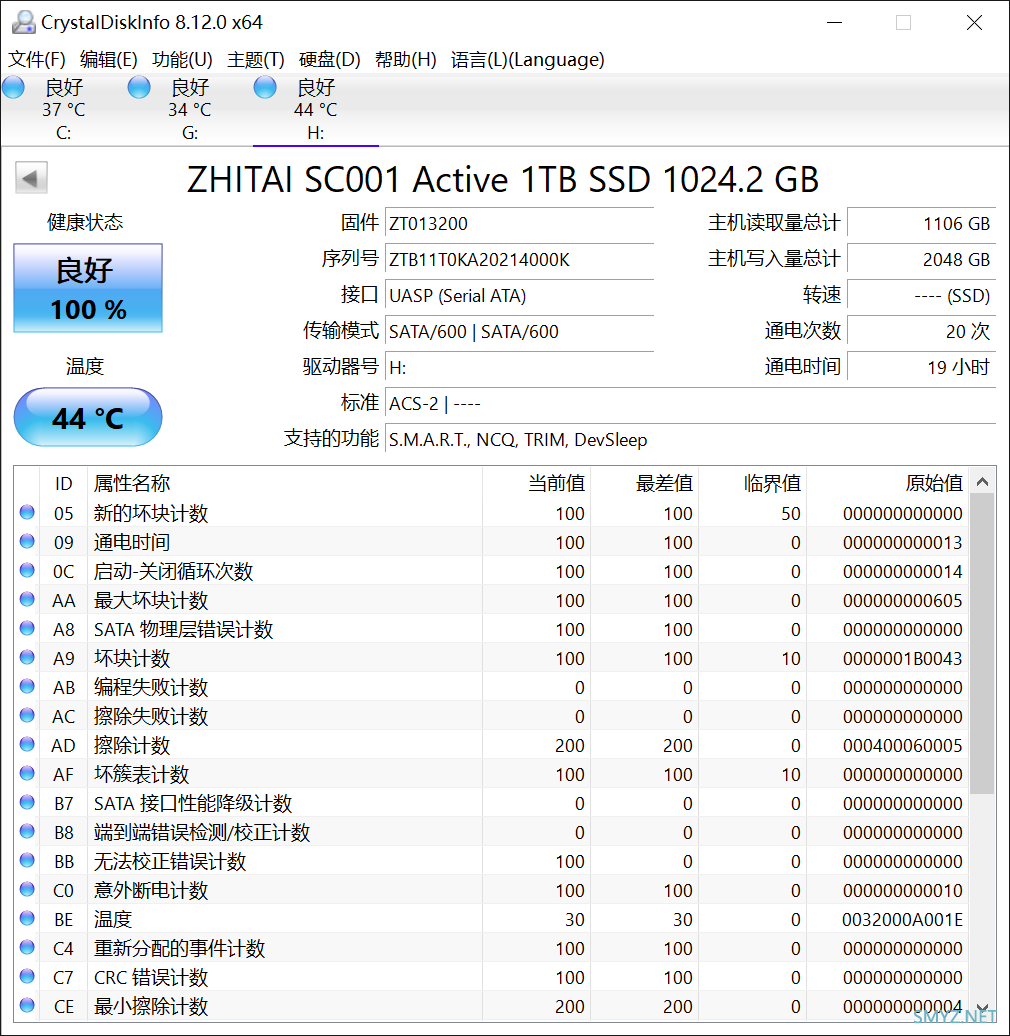Click status dot for B8 端到端错误检测

27,831
